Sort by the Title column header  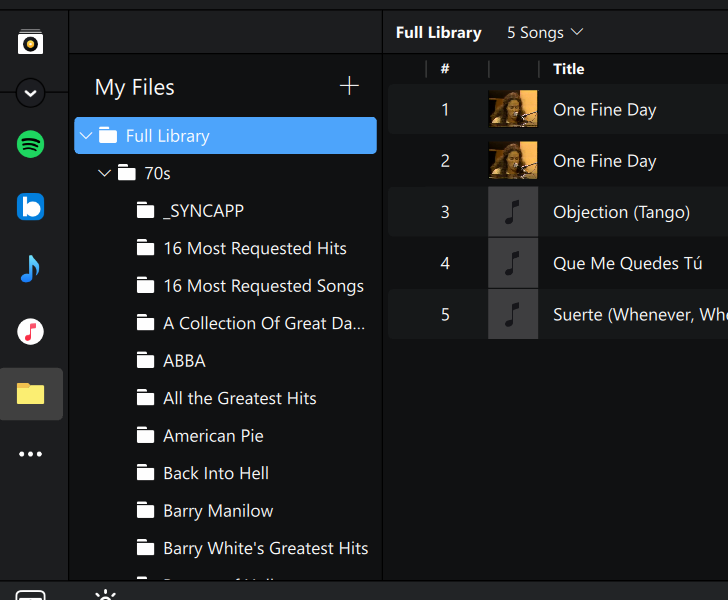pos(568,69)
